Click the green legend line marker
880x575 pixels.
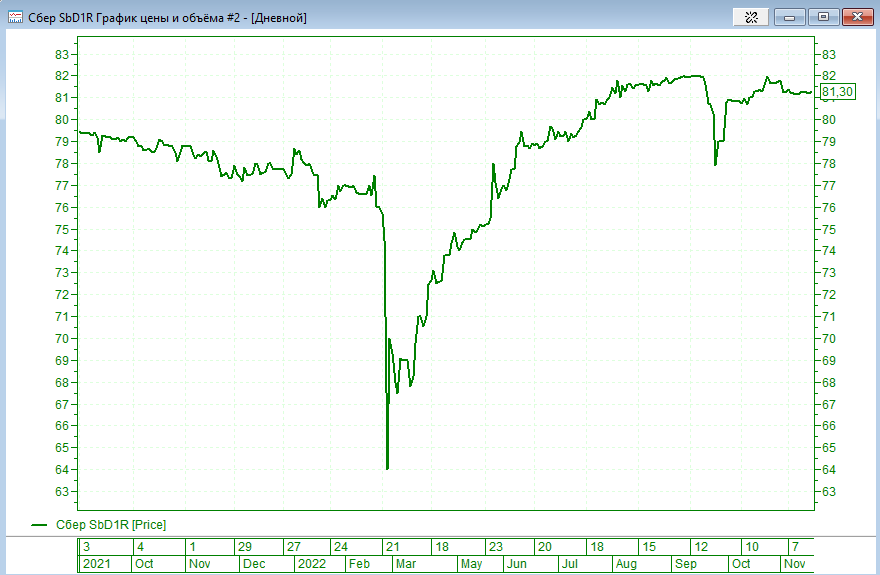tap(39, 524)
